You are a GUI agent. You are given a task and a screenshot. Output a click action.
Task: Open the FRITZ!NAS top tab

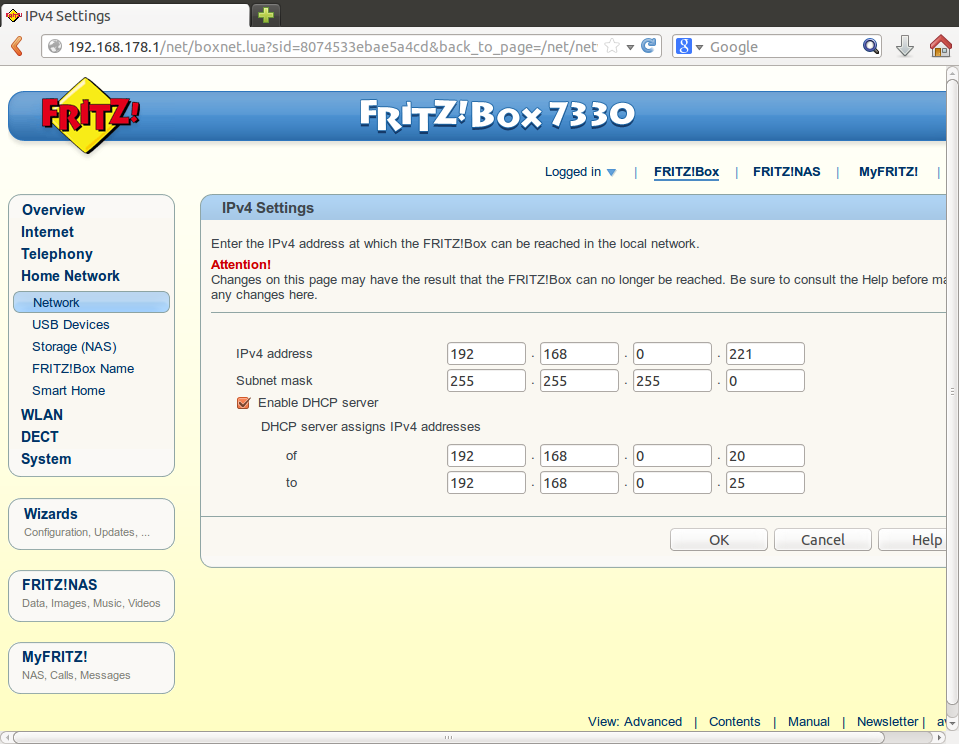(787, 172)
